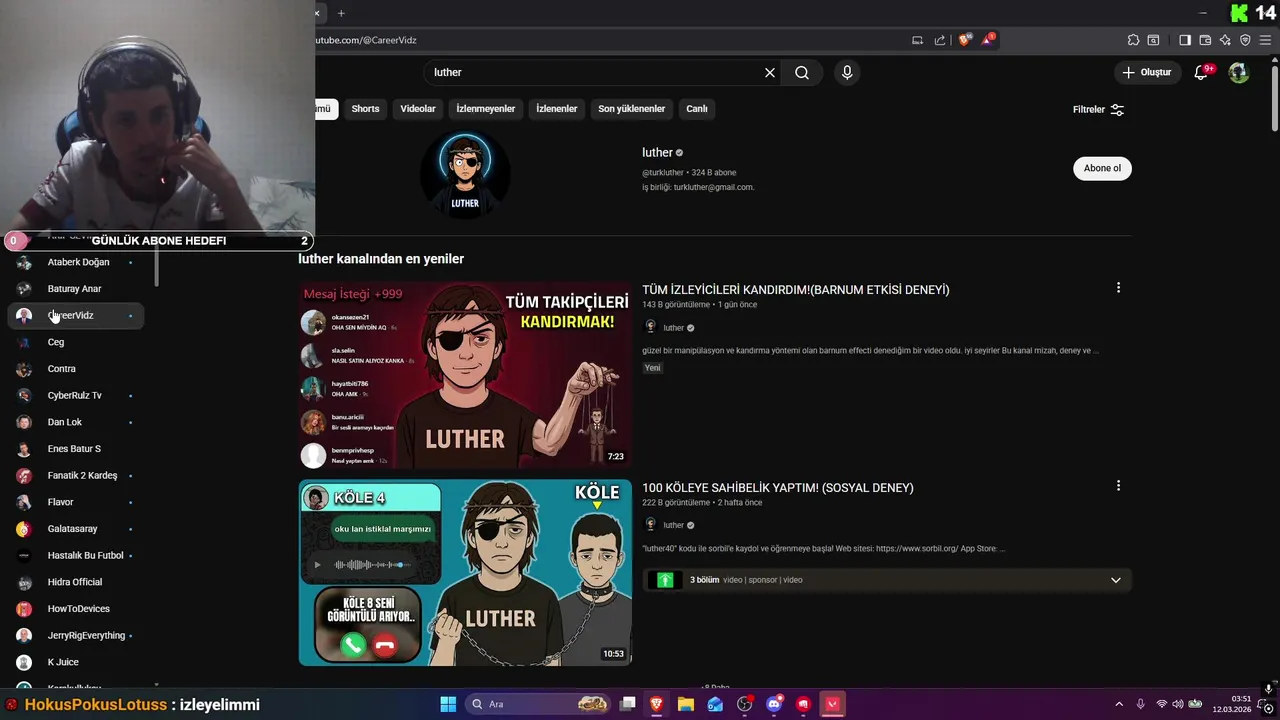The image size is (1280, 720).
Task: Open the Outlook mail icon on taskbar
Action: [x=715, y=704]
